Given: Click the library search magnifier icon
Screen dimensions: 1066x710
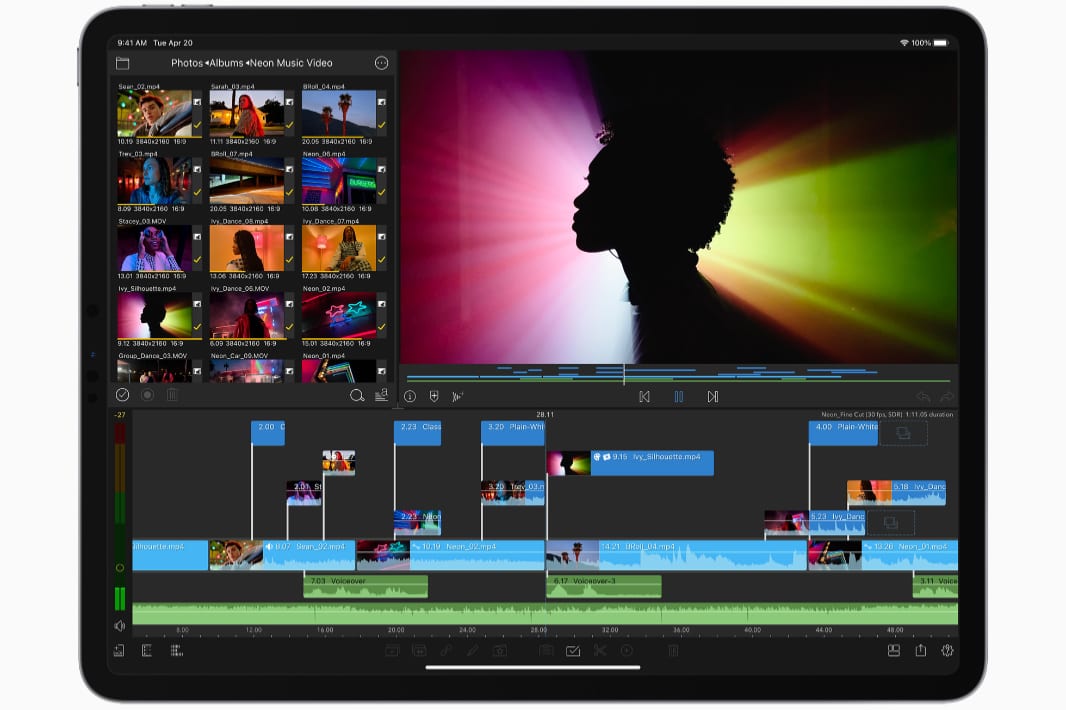Looking at the screenshot, I should pos(357,396).
